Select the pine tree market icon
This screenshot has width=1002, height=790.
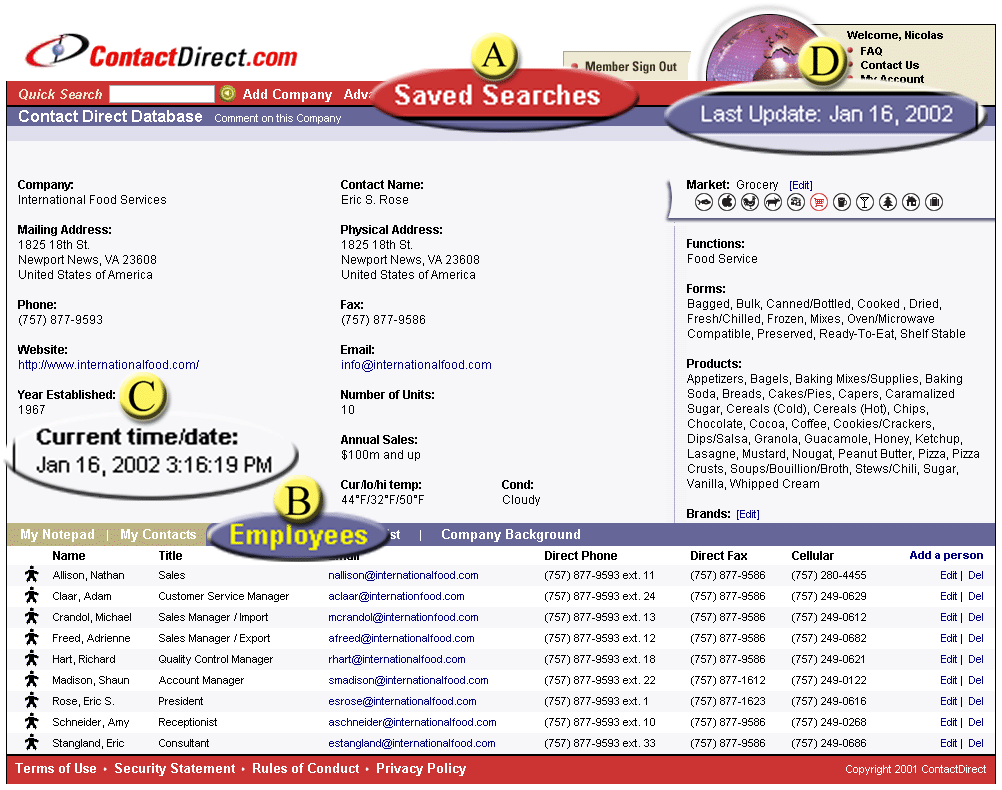(888, 203)
